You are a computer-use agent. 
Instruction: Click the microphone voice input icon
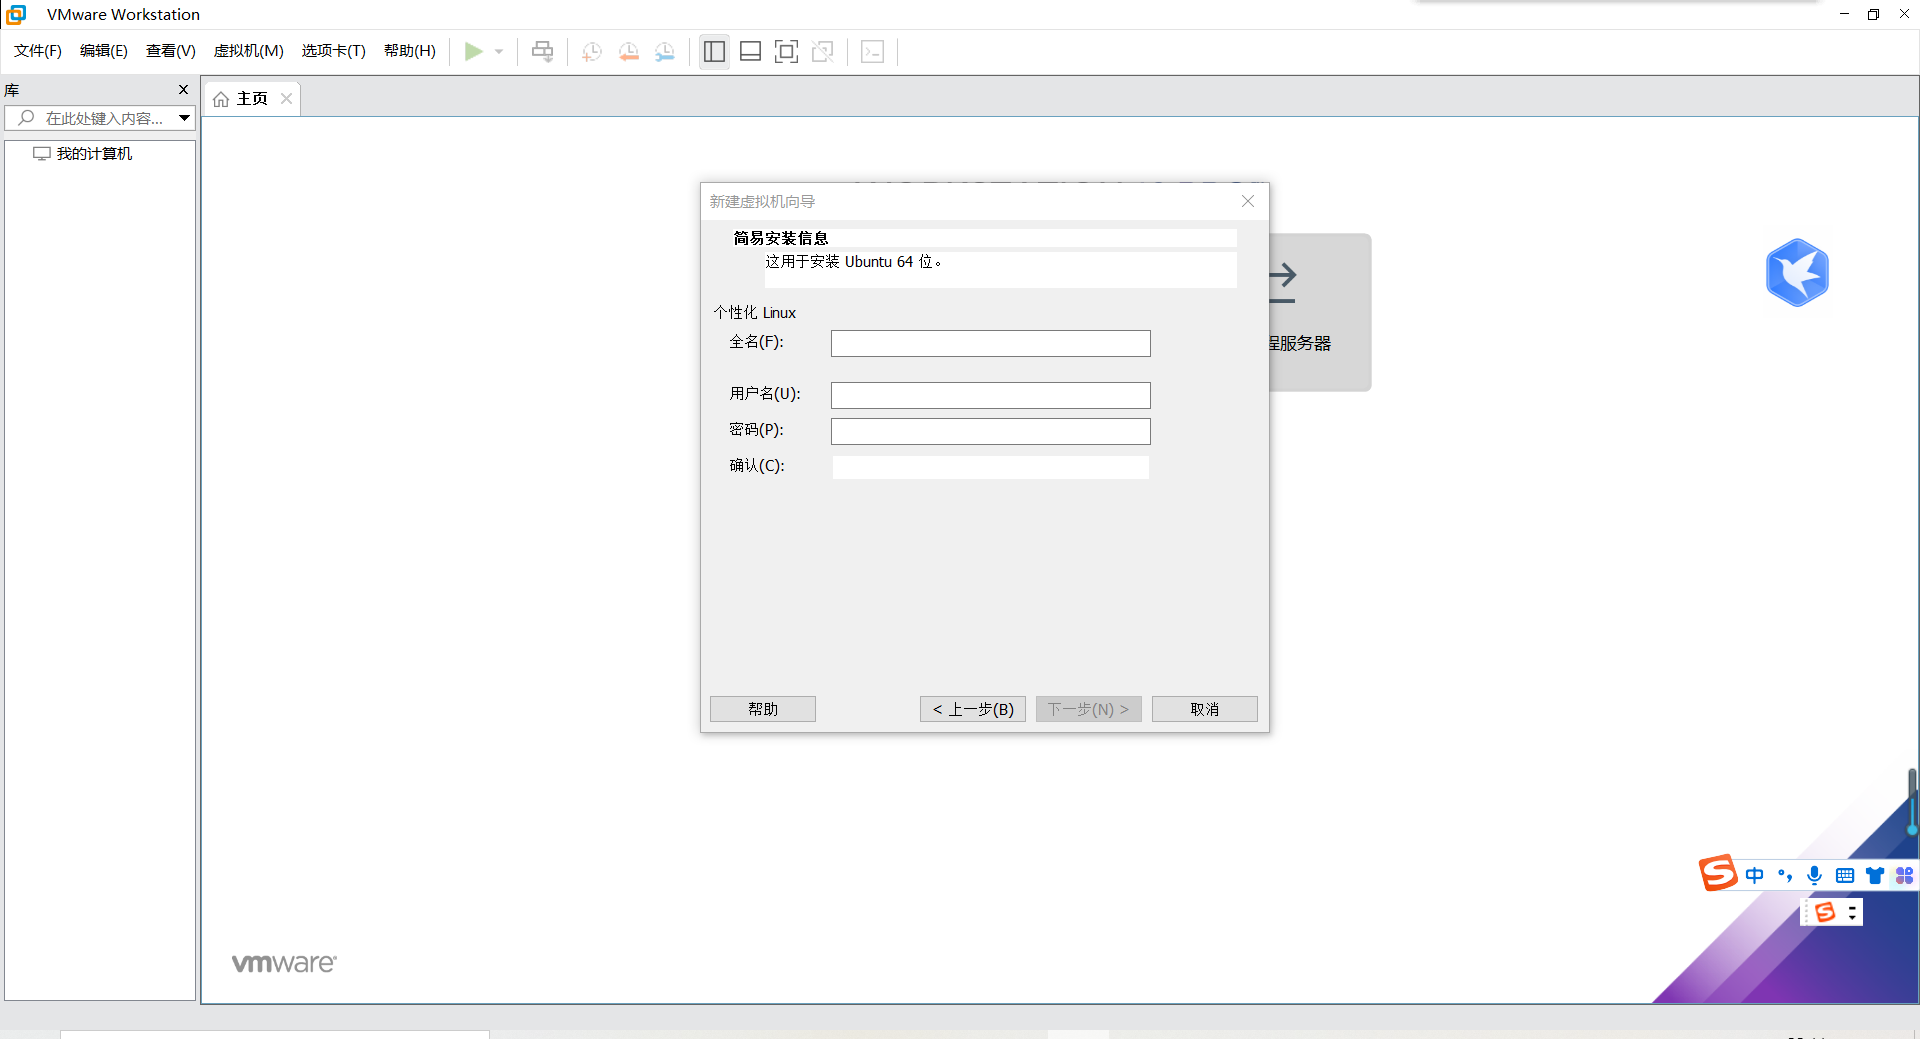point(1815,876)
